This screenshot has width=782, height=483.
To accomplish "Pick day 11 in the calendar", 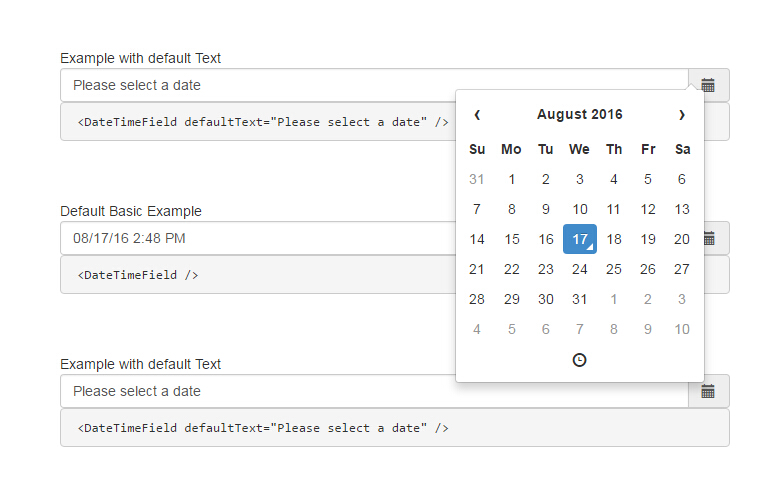I will (x=614, y=210).
